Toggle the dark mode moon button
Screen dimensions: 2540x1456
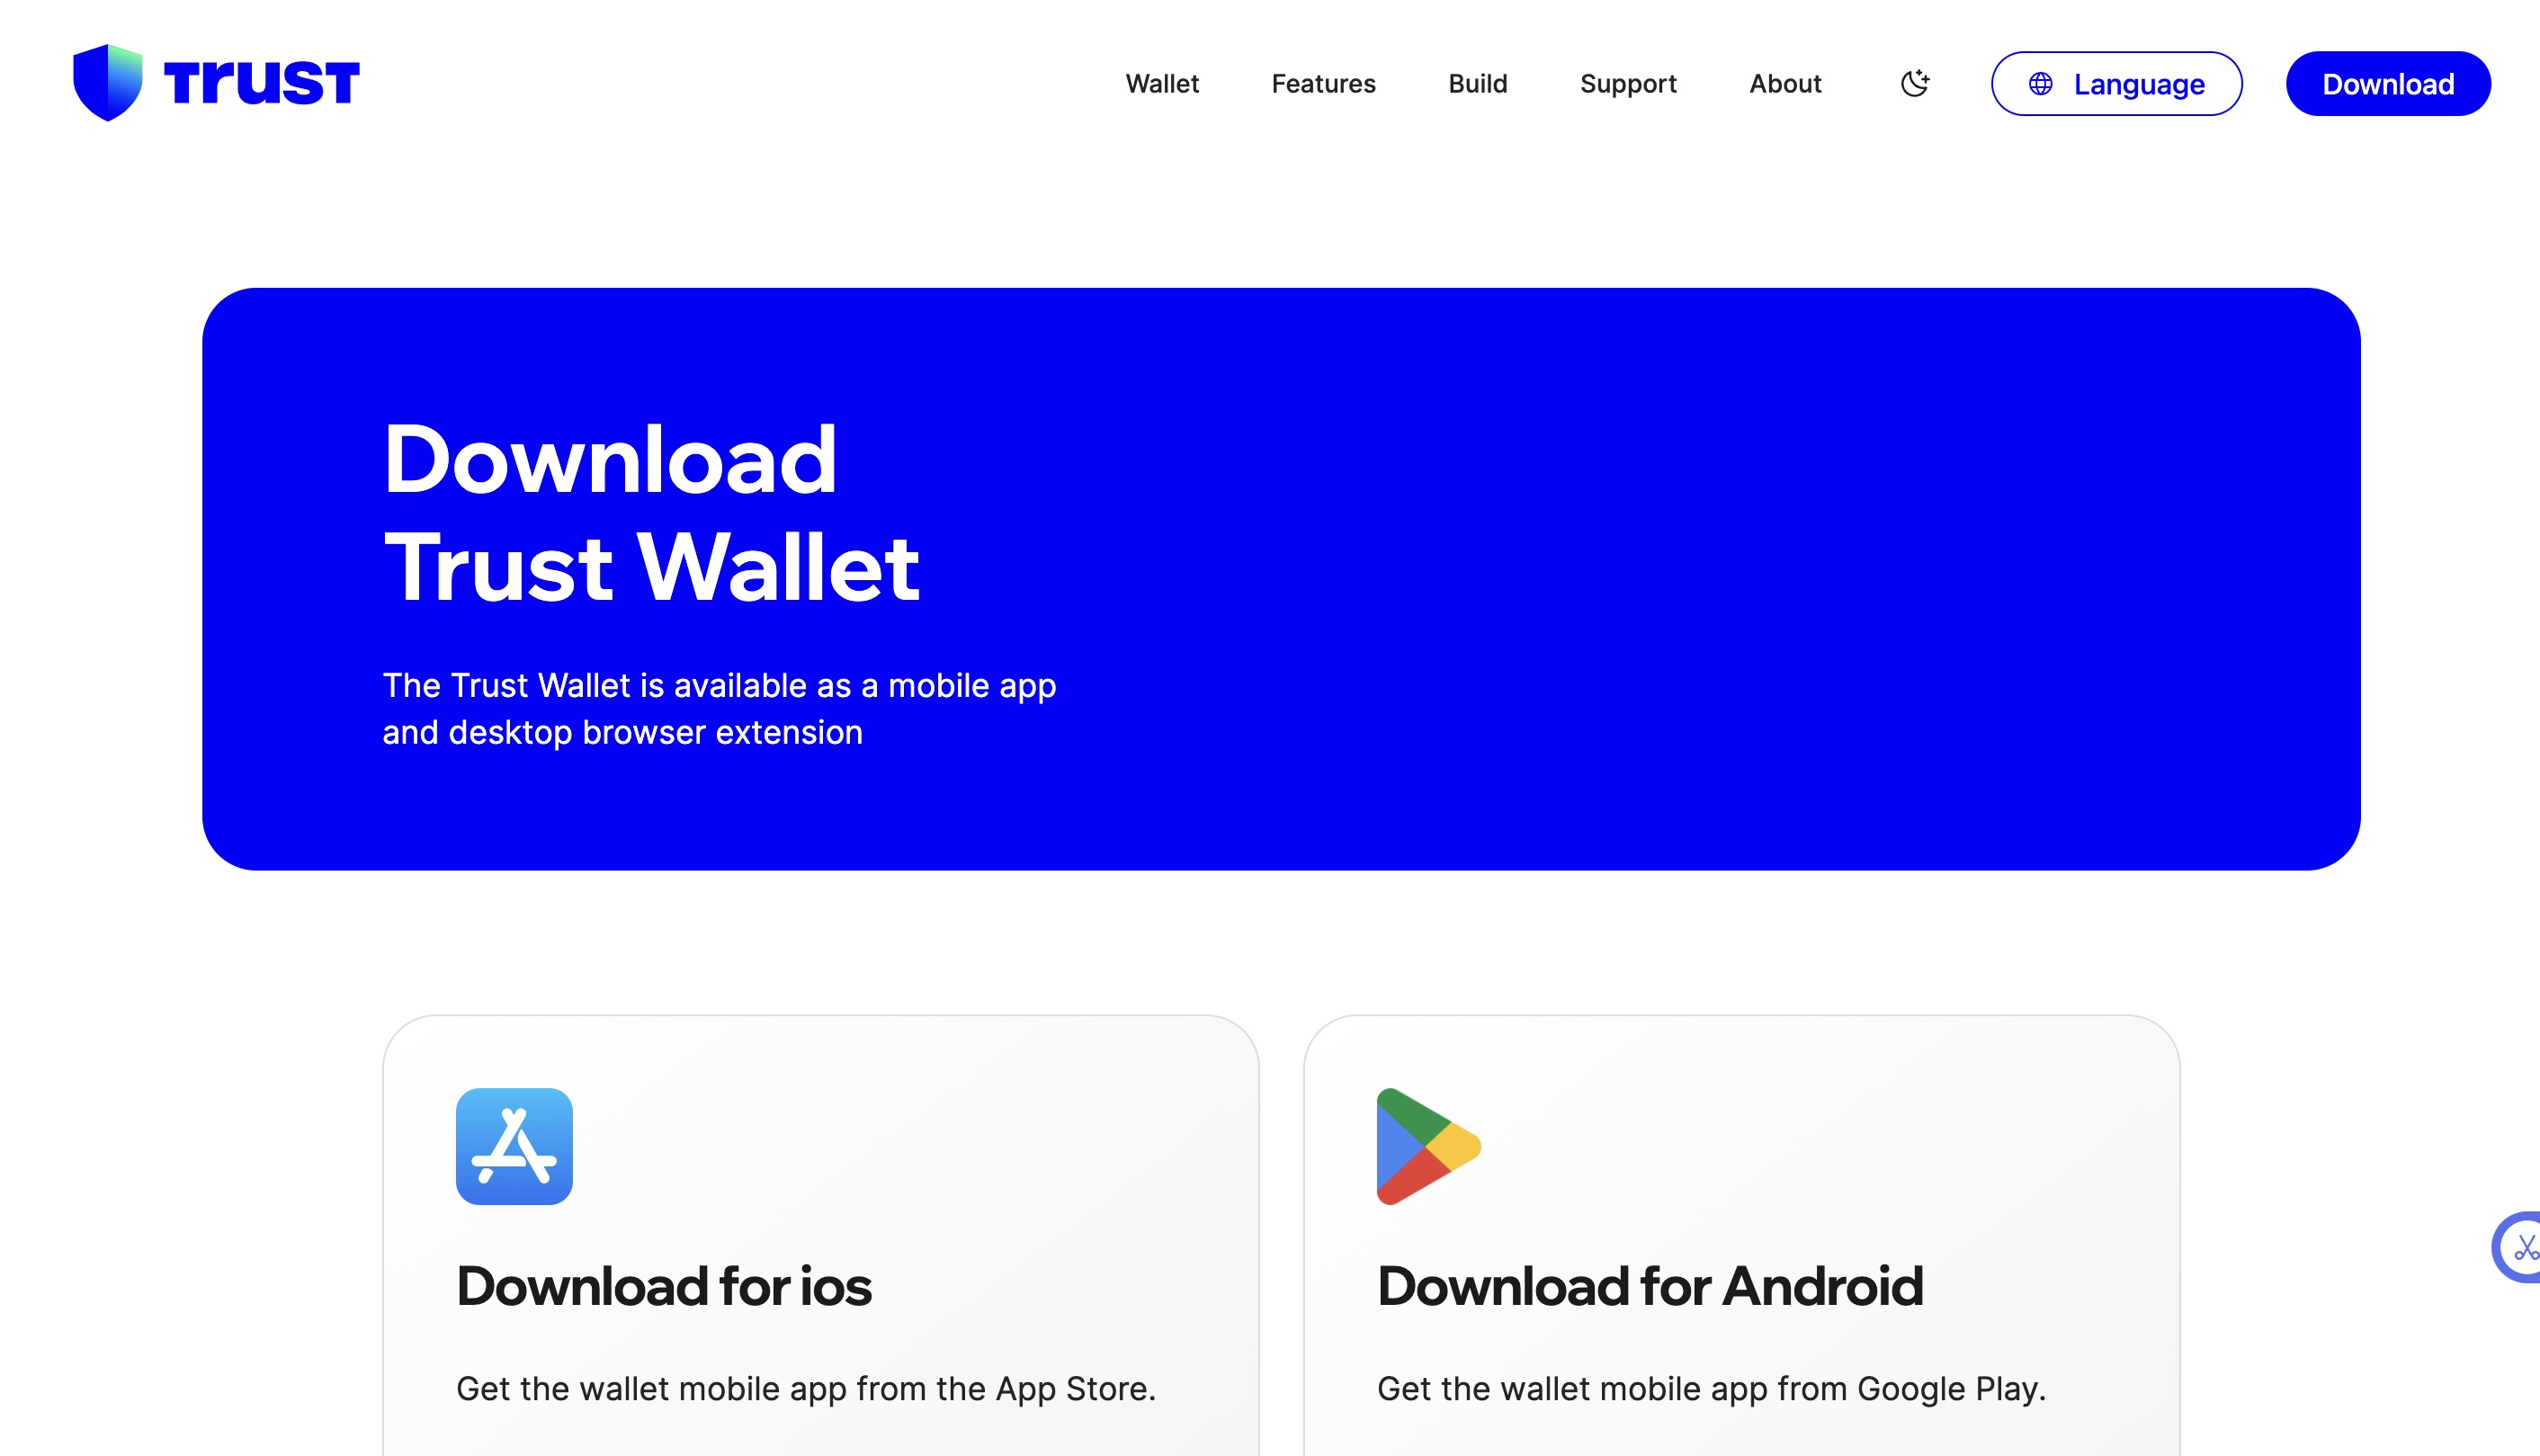point(1914,84)
